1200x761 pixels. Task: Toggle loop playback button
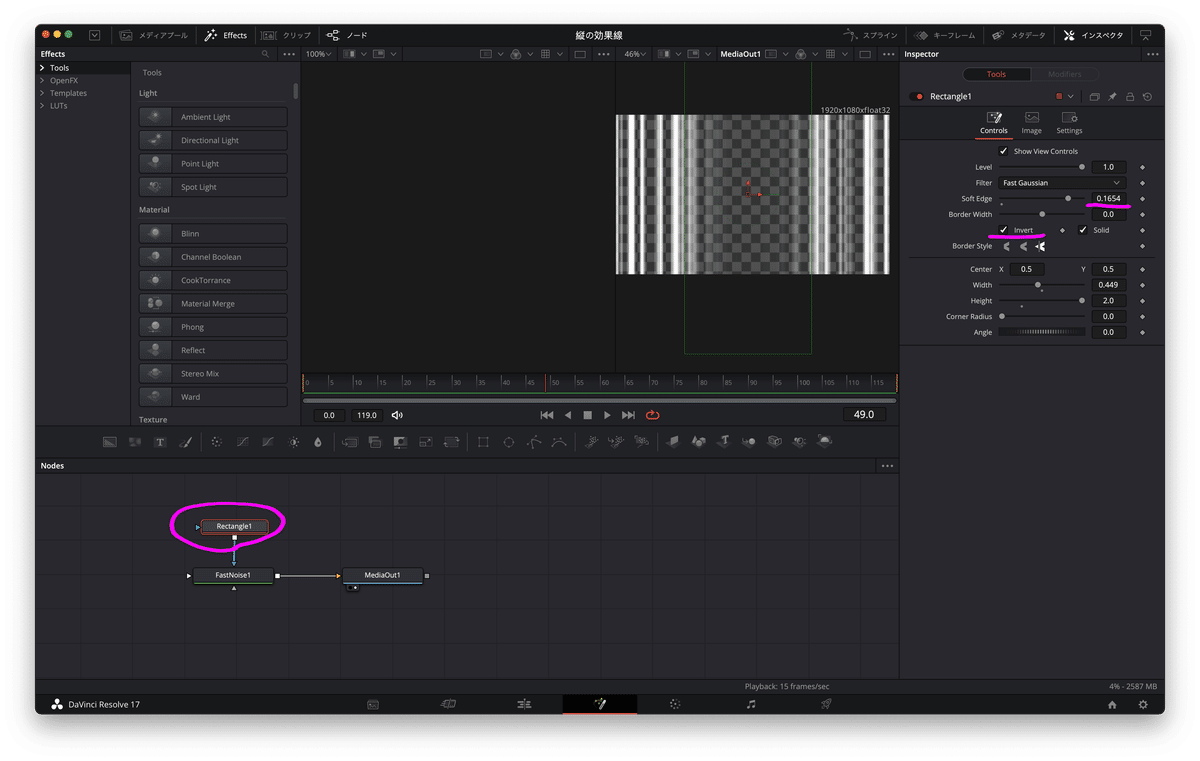[x=653, y=415]
